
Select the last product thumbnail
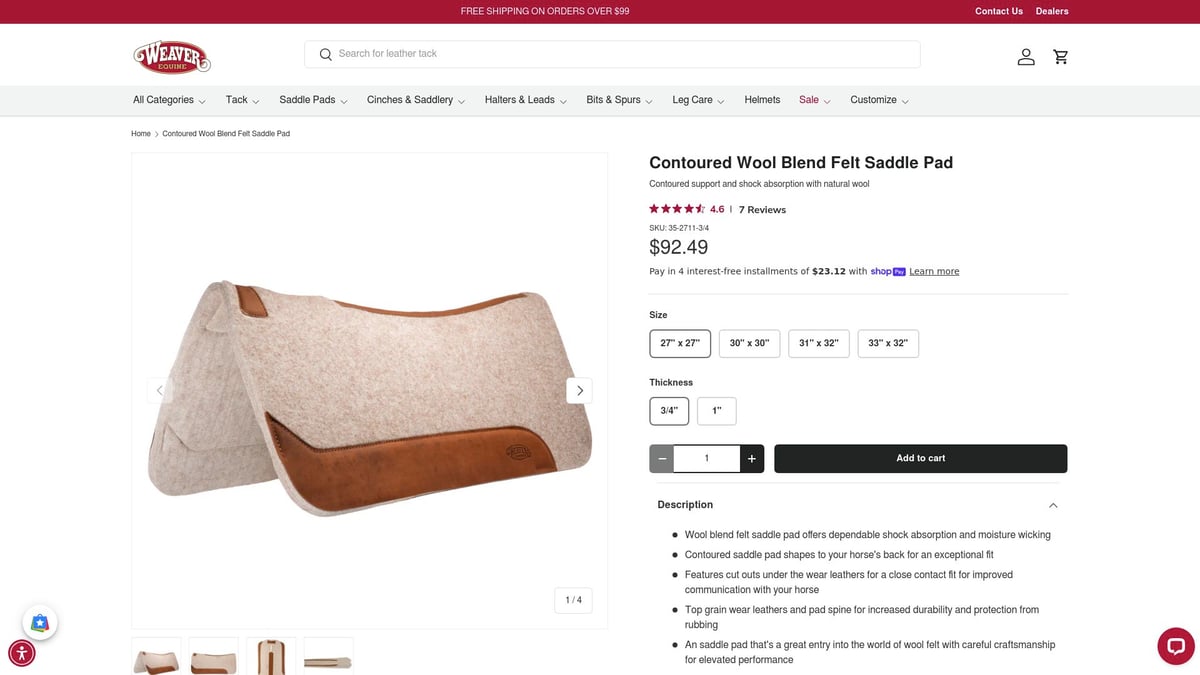pyautogui.click(x=328, y=656)
